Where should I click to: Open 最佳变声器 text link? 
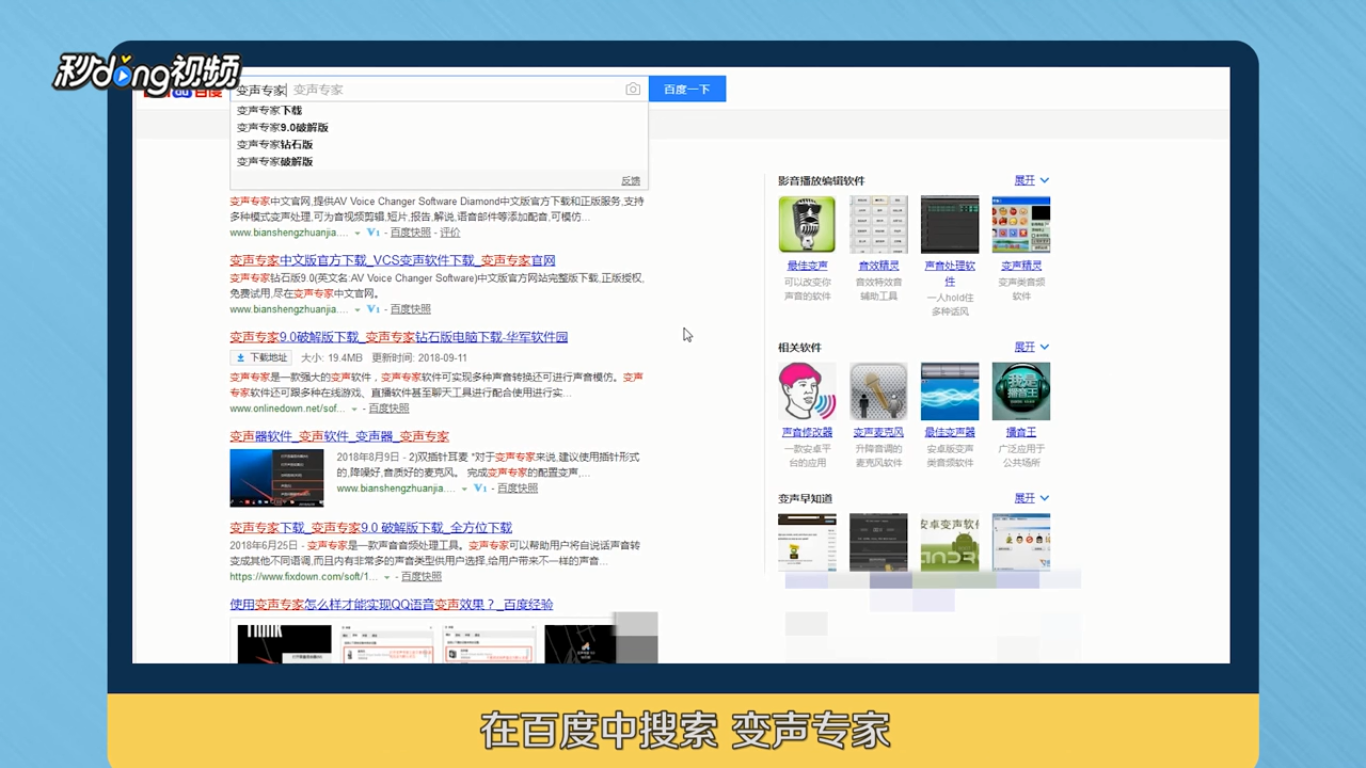pos(949,432)
